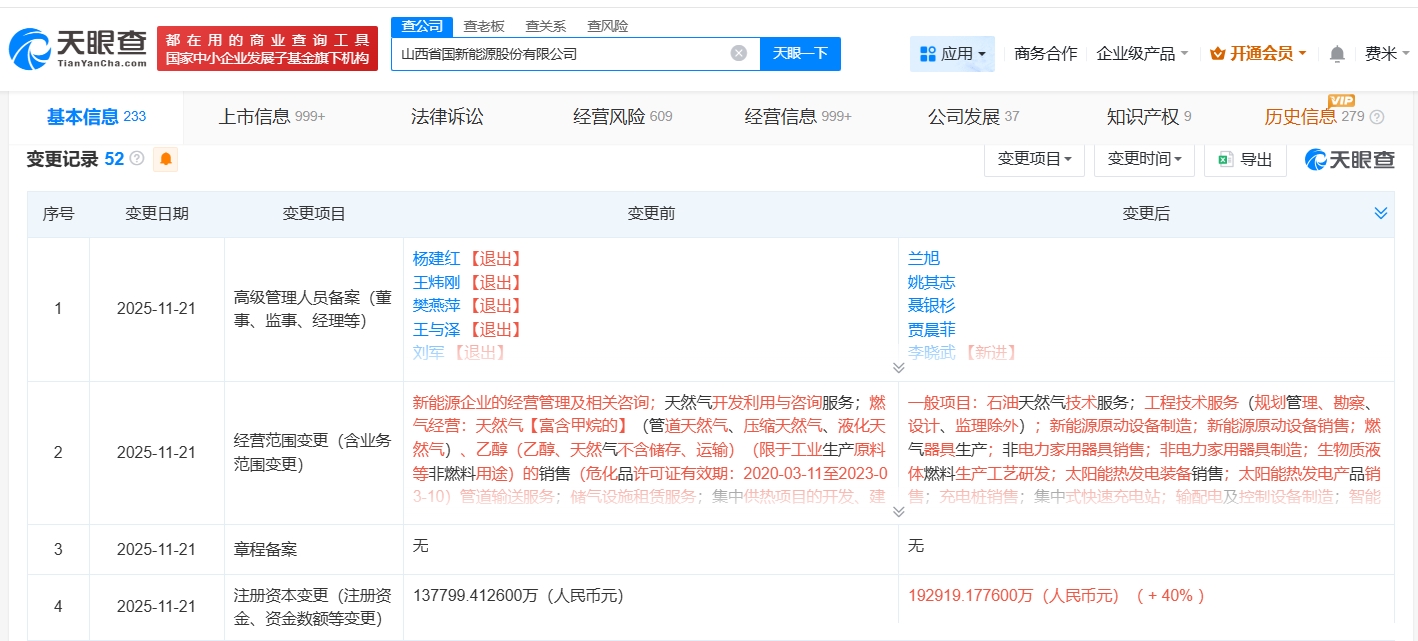
Task: Collapse rows via blue double-arrow in 变更后 header
Action: pyautogui.click(x=1380, y=212)
